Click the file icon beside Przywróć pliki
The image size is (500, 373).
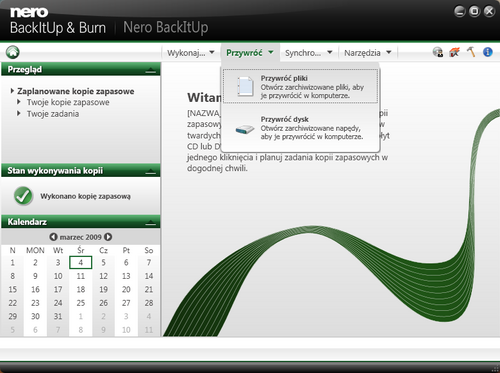coord(245,86)
